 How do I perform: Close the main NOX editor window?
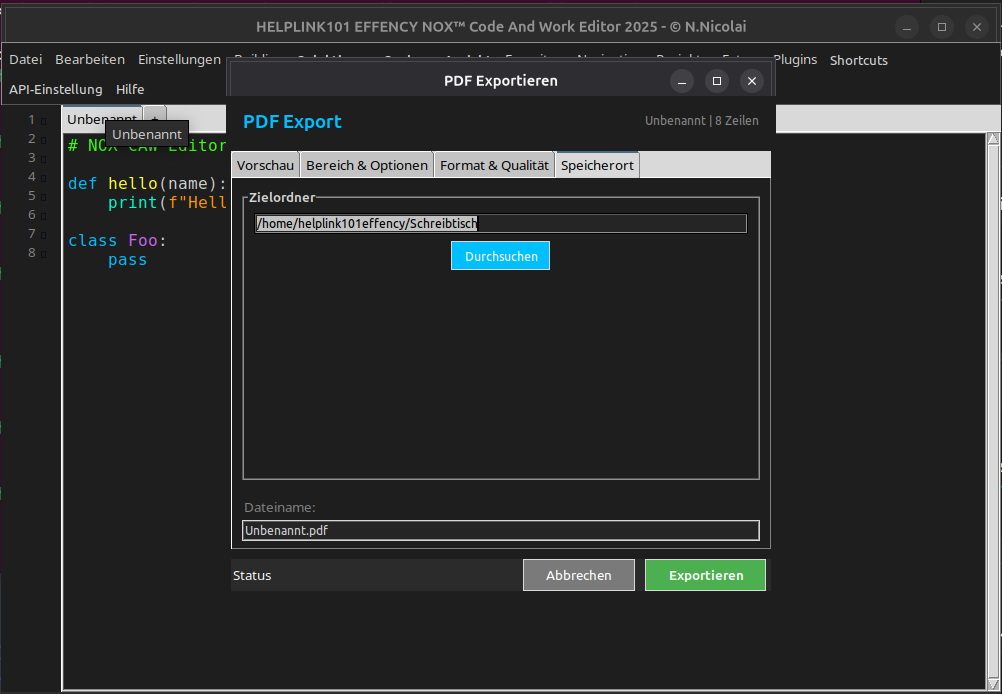[x=977, y=27]
